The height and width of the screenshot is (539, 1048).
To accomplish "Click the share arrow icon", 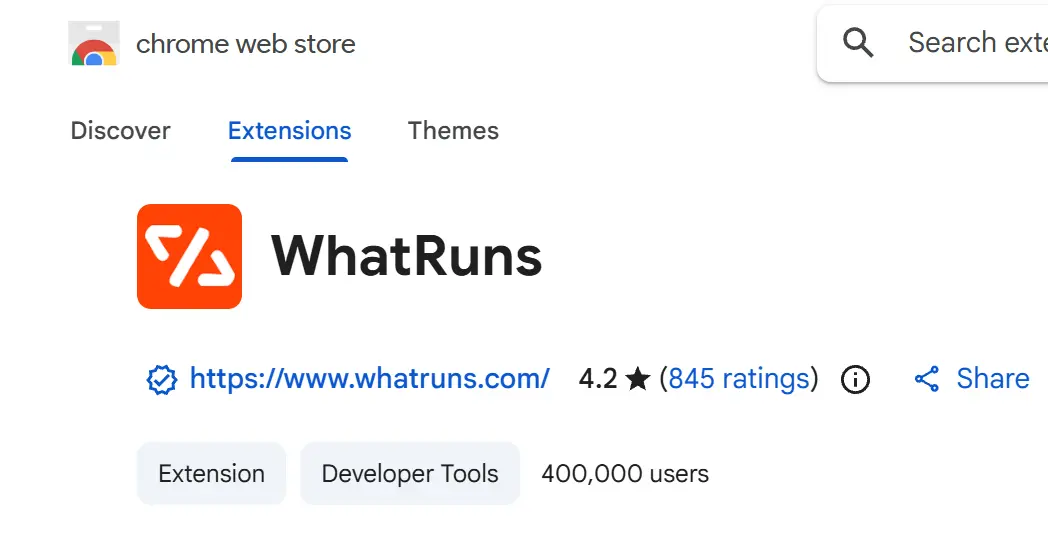I will 927,379.
